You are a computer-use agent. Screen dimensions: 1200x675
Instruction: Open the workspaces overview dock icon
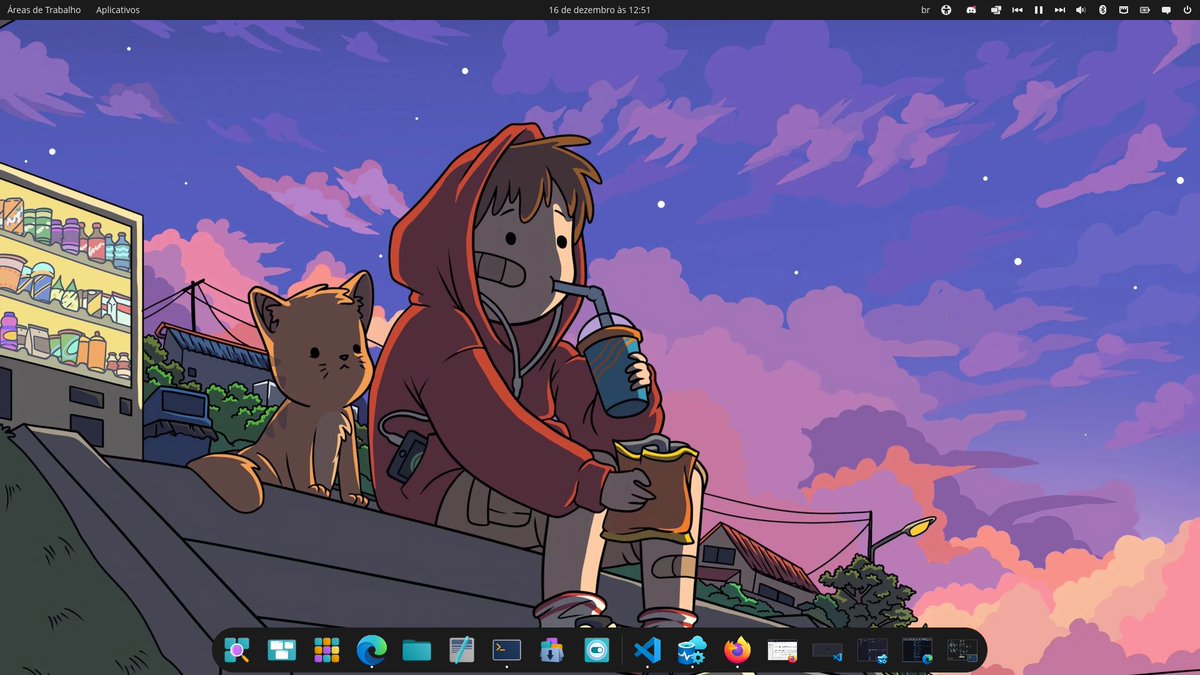click(282, 651)
